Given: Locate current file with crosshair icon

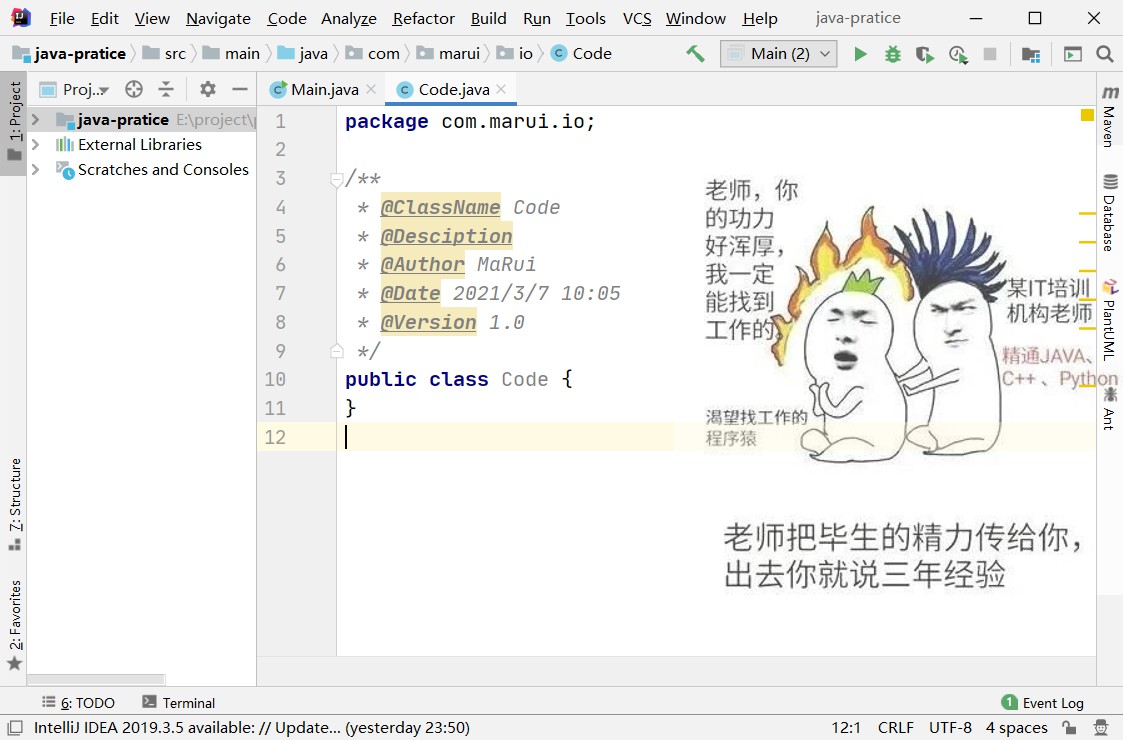Looking at the screenshot, I should 134,89.
